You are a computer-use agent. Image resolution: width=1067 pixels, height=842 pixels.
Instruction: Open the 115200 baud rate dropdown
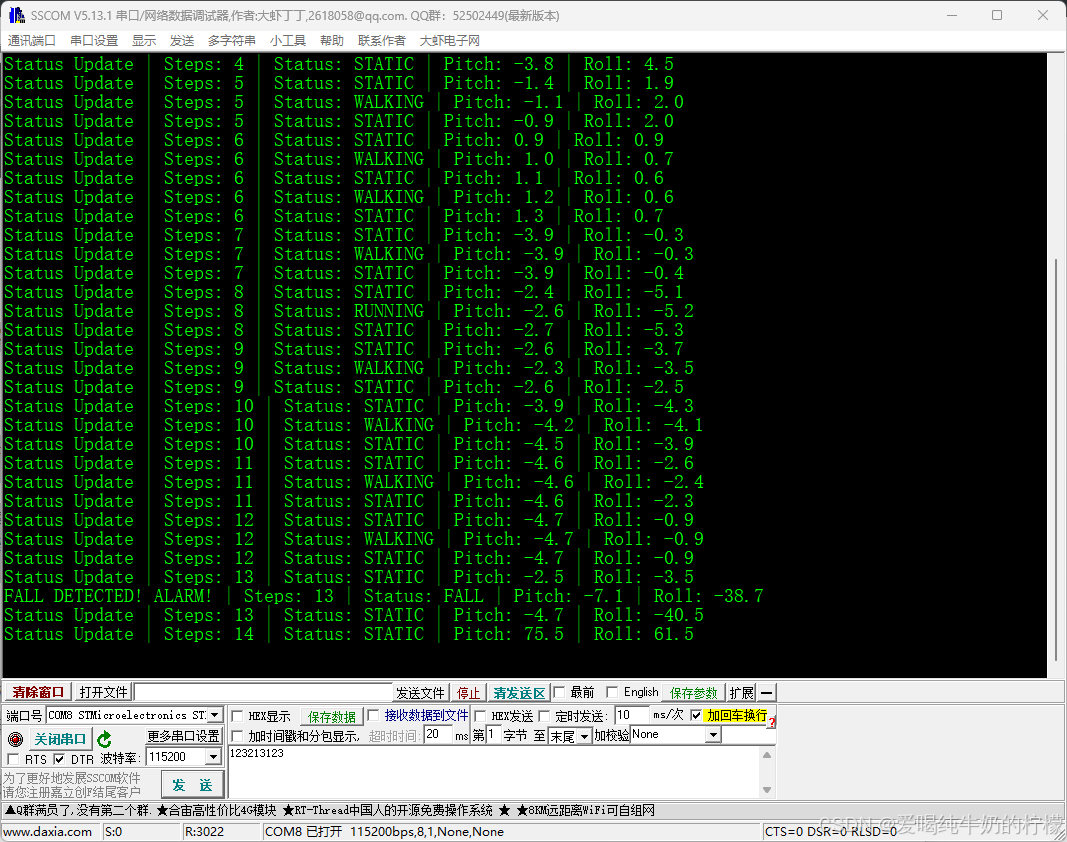214,757
